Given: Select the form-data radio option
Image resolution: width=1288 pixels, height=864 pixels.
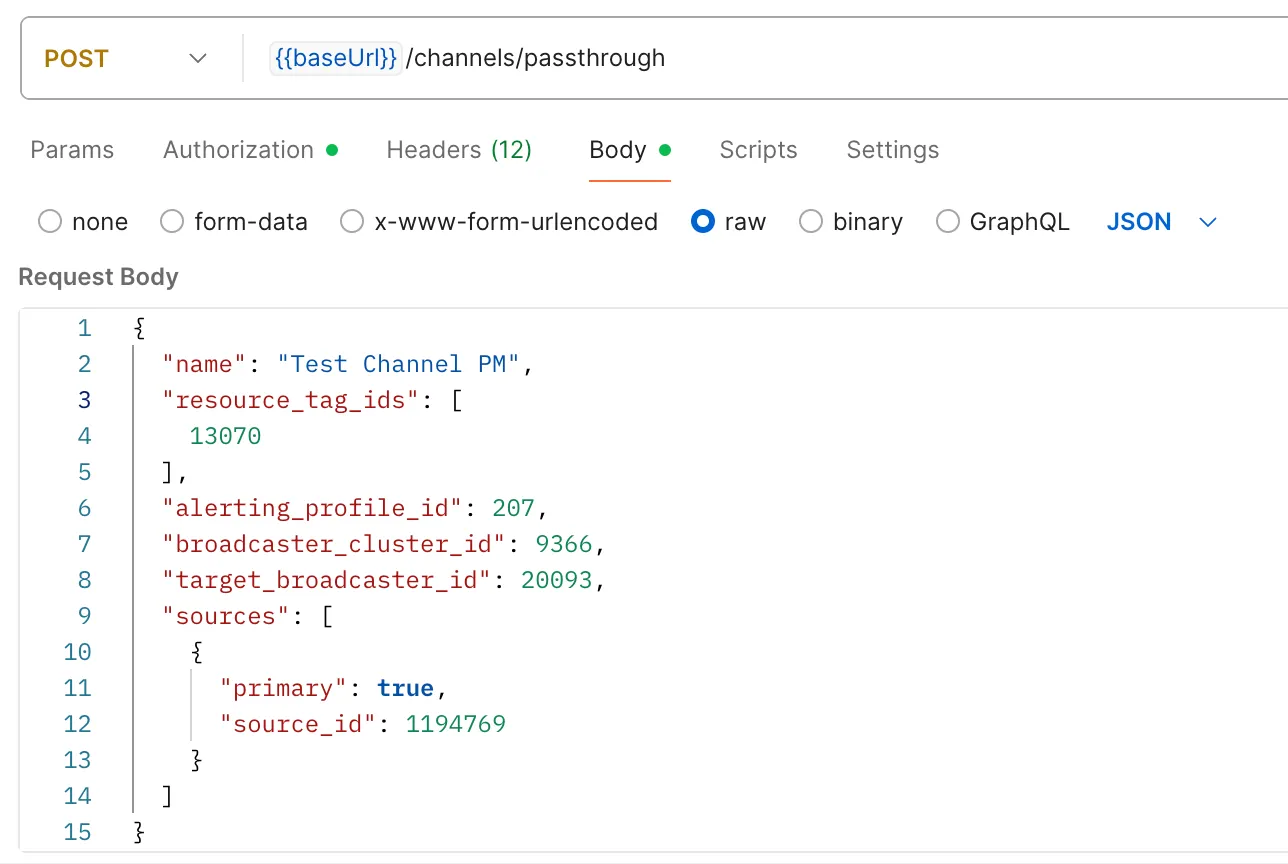Looking at the screenshot, I should [172, 221].
